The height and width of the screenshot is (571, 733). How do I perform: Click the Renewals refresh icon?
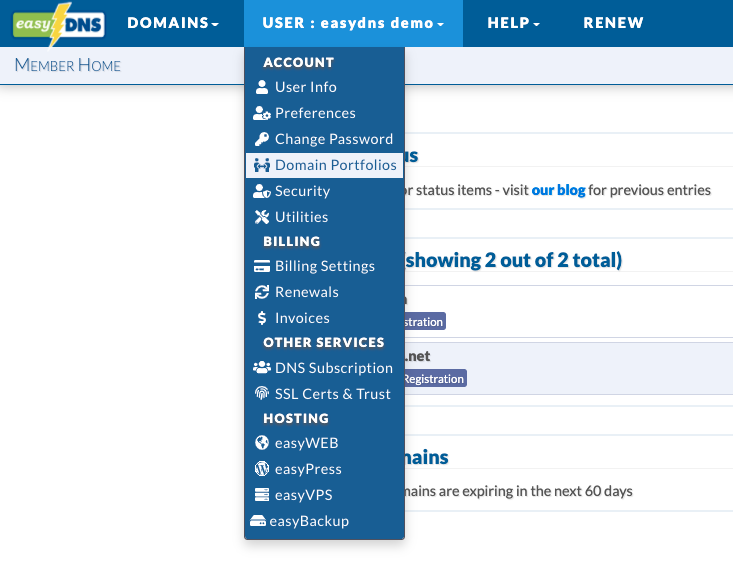click(x=262, y=292)
